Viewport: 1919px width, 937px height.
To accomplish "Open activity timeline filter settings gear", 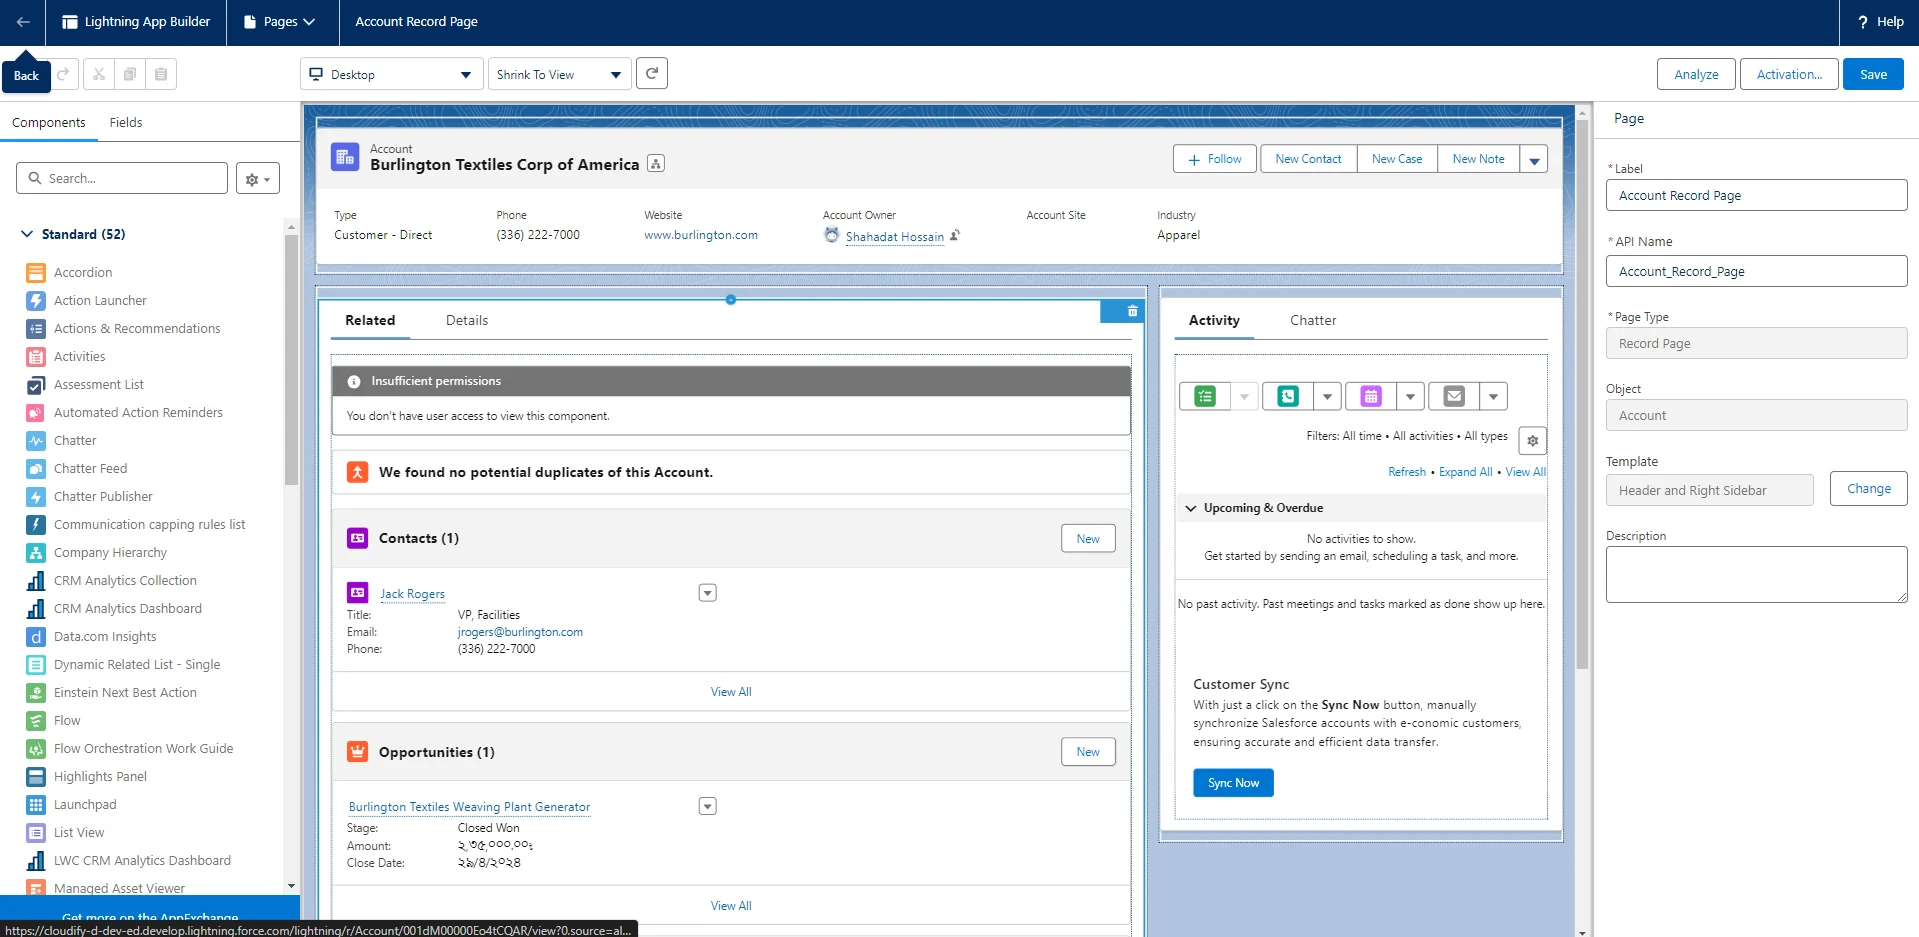I will pyautogui.click(x=1532, y=441).
